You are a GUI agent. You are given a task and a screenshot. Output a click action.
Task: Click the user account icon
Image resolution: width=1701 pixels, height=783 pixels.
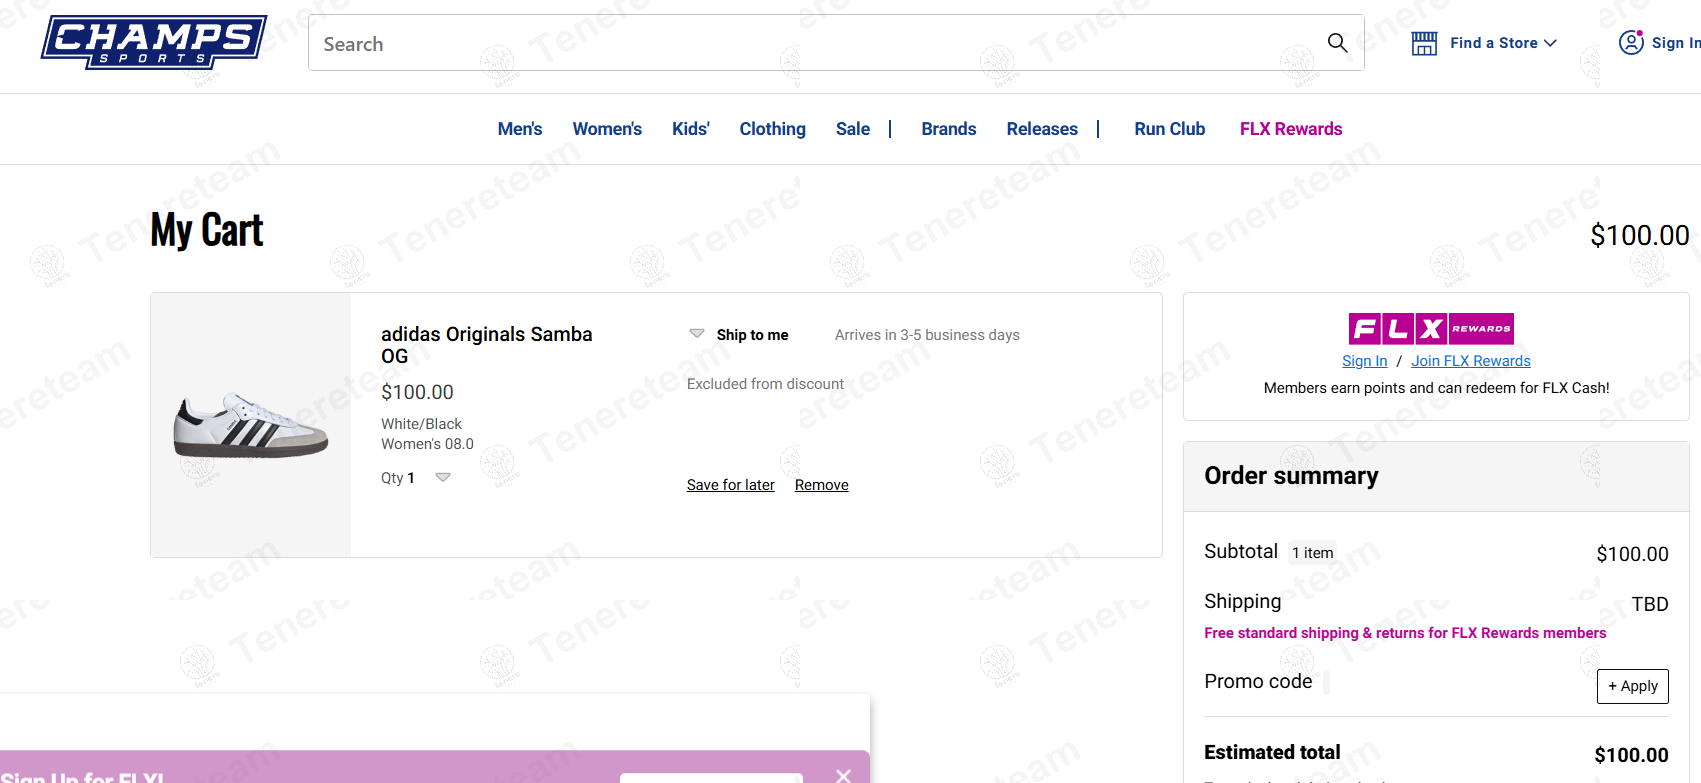pos(1631,42)
